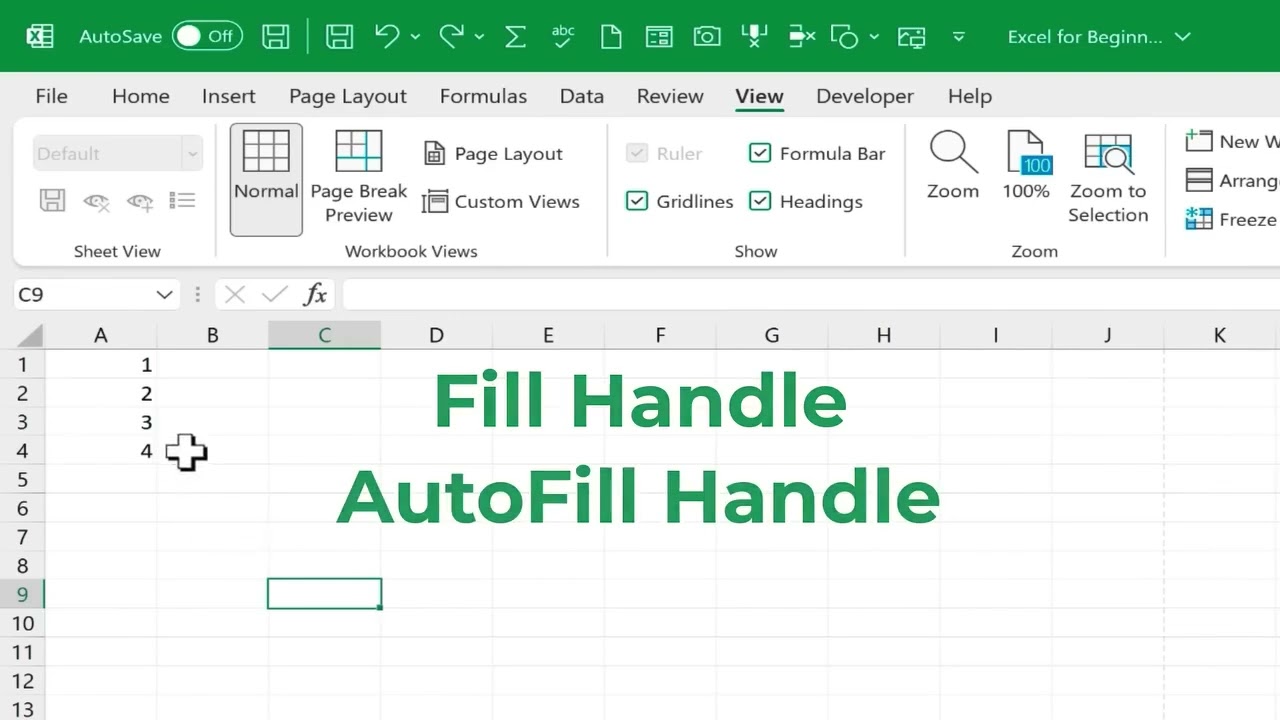Open Customize Quick Access Toolbar dropdown

click(958, 37)
